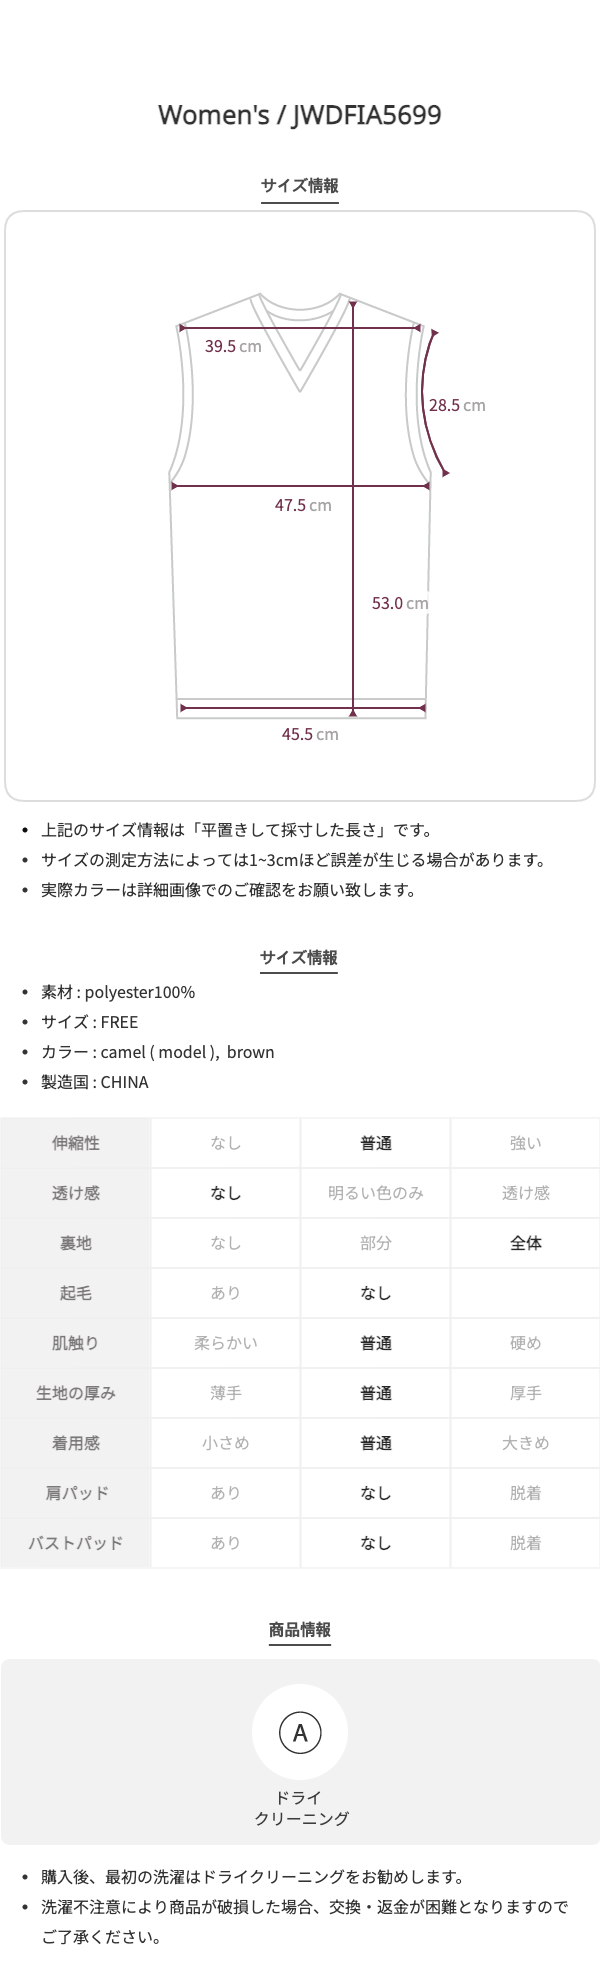Select 全体 in the 裏地 row

[526, 1243]
